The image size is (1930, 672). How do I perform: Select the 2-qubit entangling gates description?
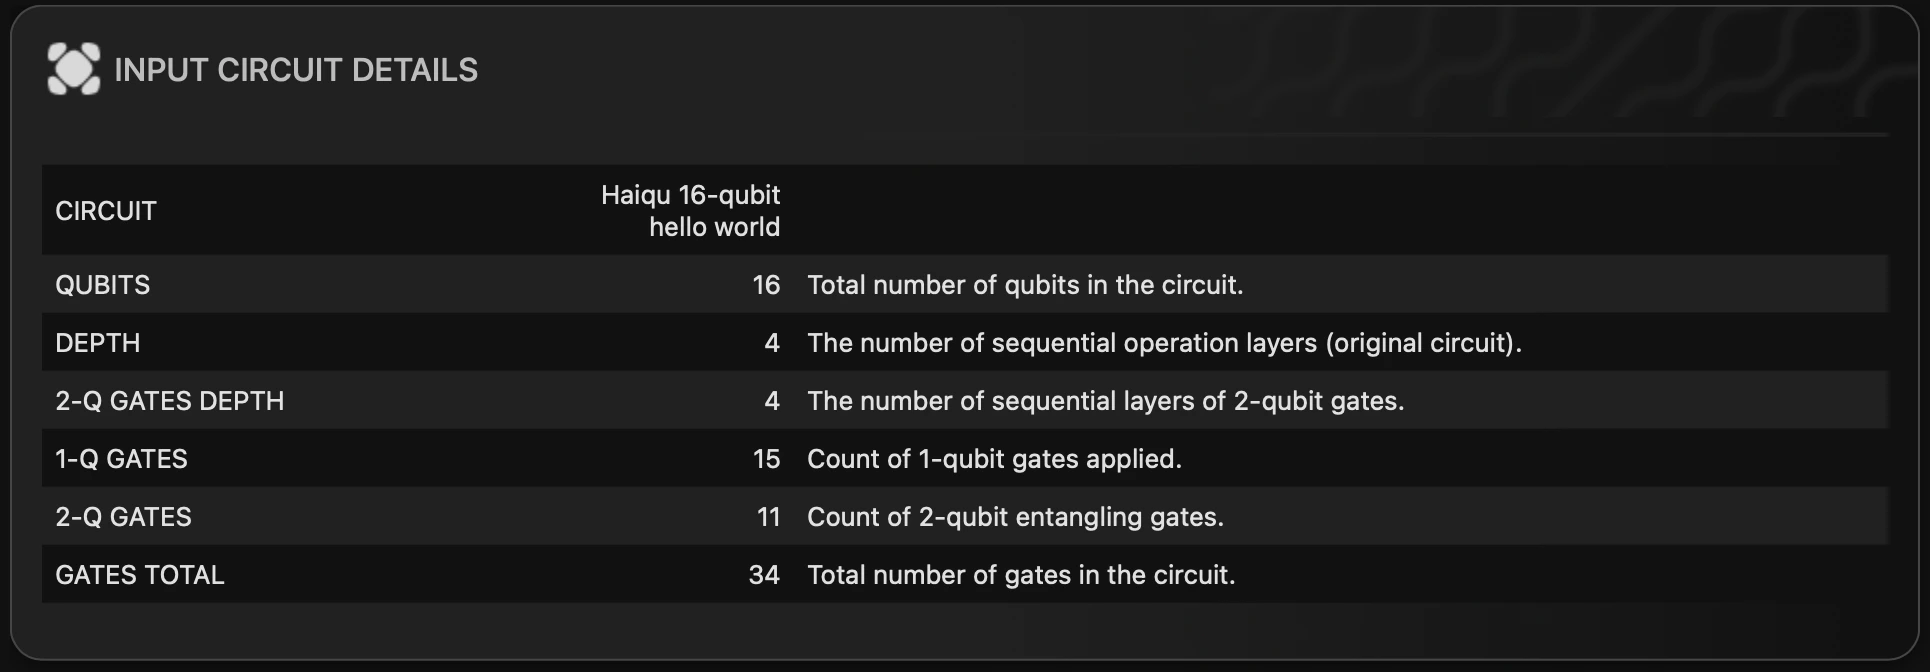click(x=1012, y=517)
